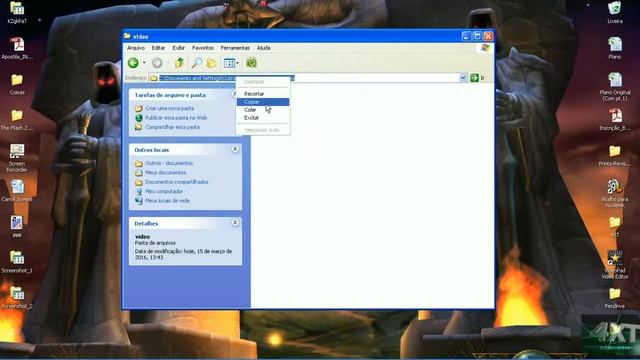Click Publicar esta pasta na Web
640x360 pixels.
(x=176, y=118)
